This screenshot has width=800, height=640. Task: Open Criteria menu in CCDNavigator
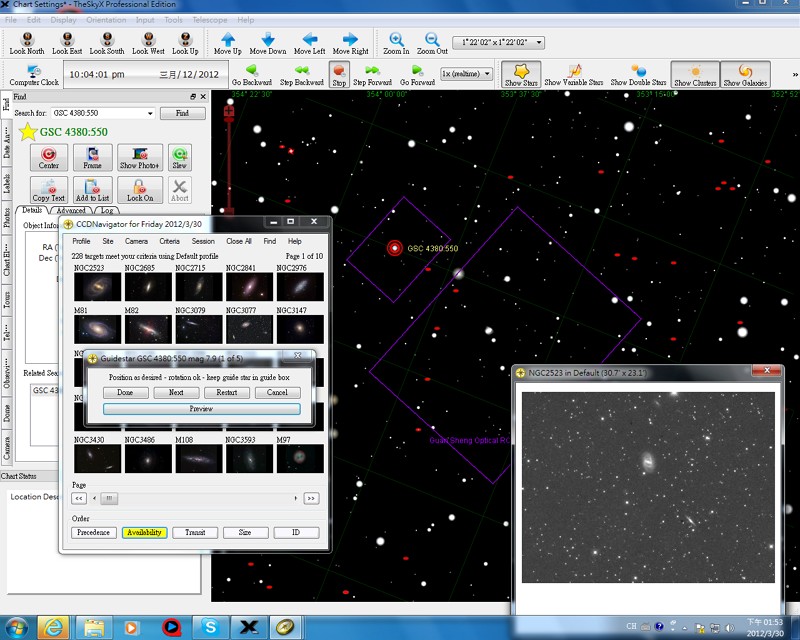(169, 241)
